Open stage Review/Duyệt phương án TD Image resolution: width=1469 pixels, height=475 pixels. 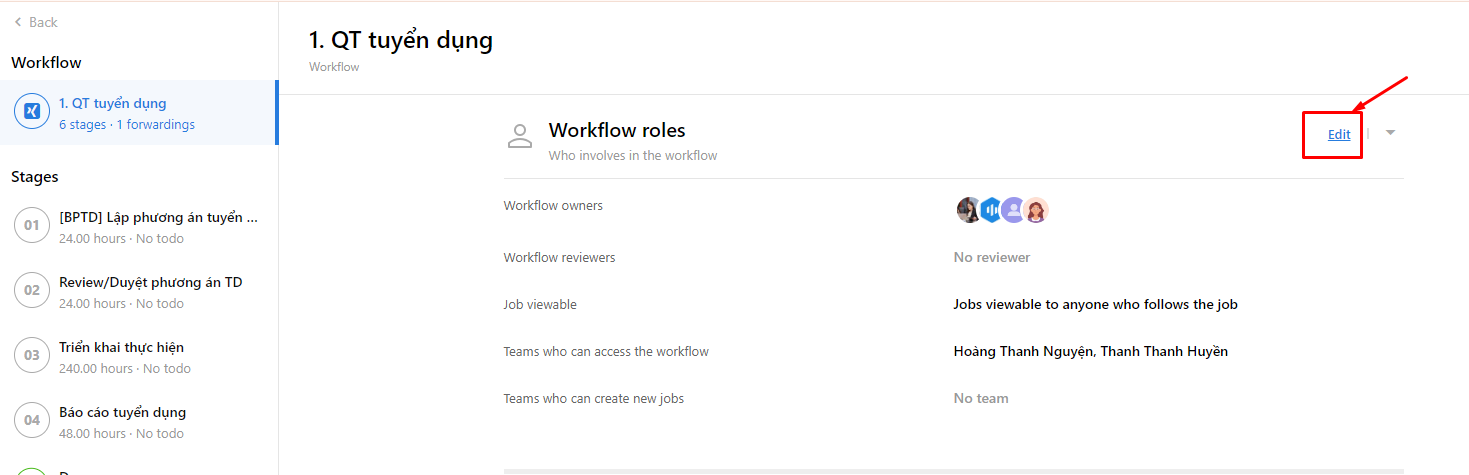[151, 282]
